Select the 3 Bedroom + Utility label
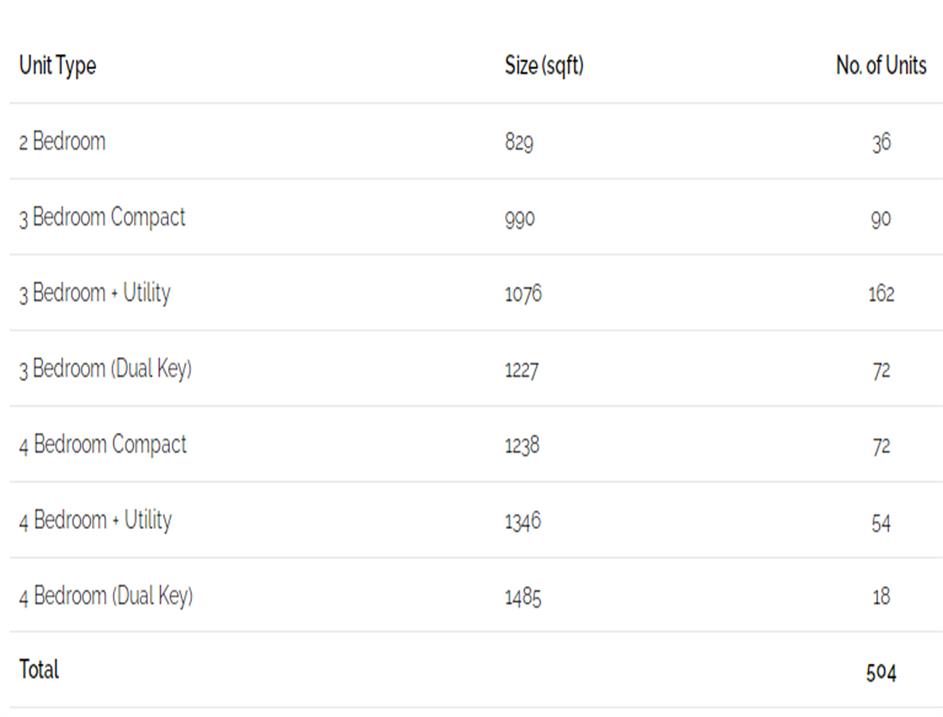943x717 pixels. 95,294
